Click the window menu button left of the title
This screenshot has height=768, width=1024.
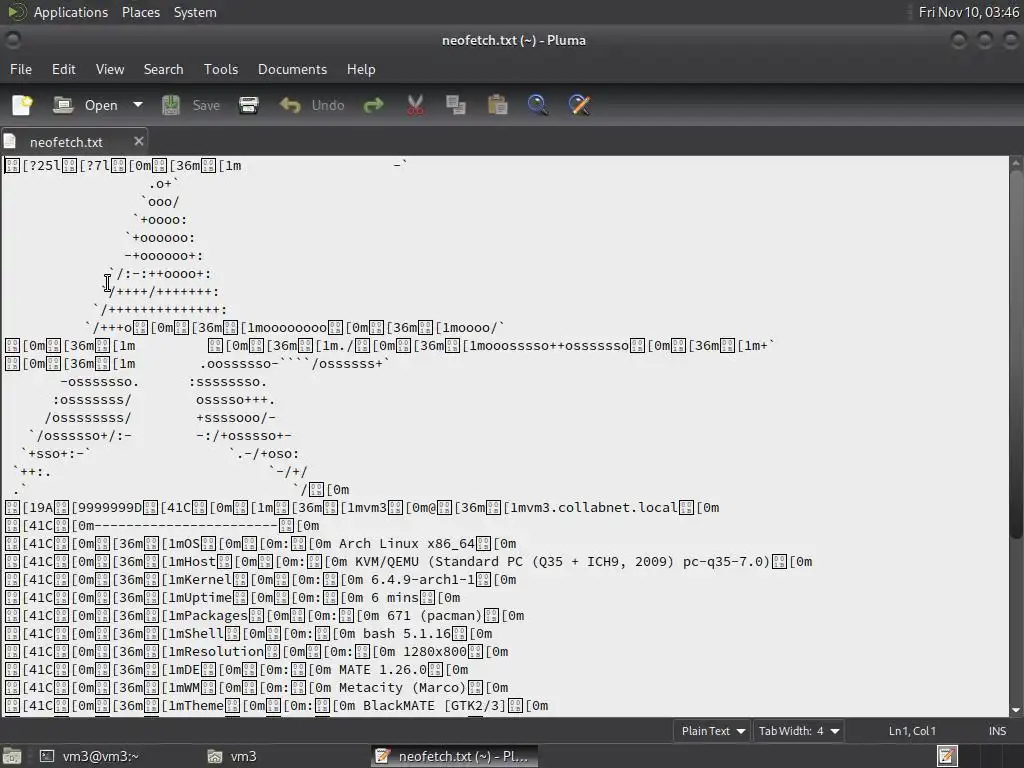(x=12, y=40)
